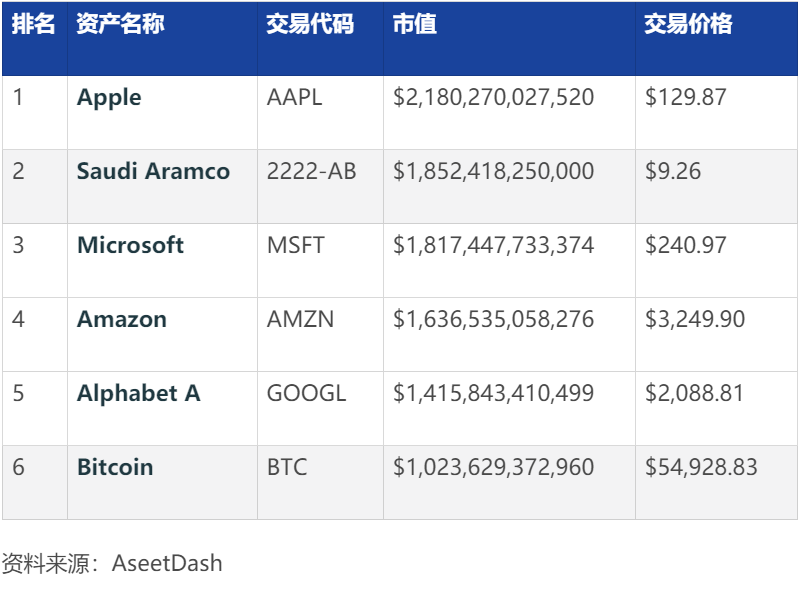The height and width of the screenshot is (602, 803).
Task: Click the 市值 column header
Action: click(x=415, y=25)
